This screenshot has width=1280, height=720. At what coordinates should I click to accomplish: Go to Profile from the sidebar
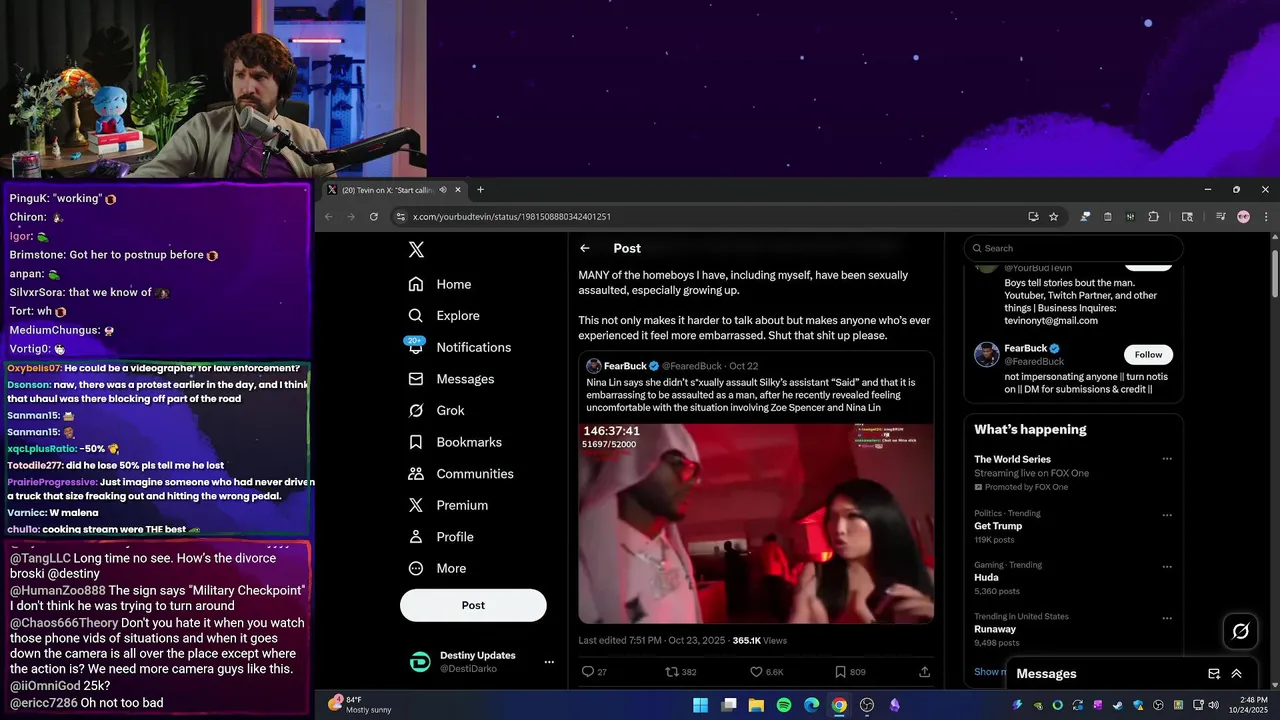(x=440, y=537)
